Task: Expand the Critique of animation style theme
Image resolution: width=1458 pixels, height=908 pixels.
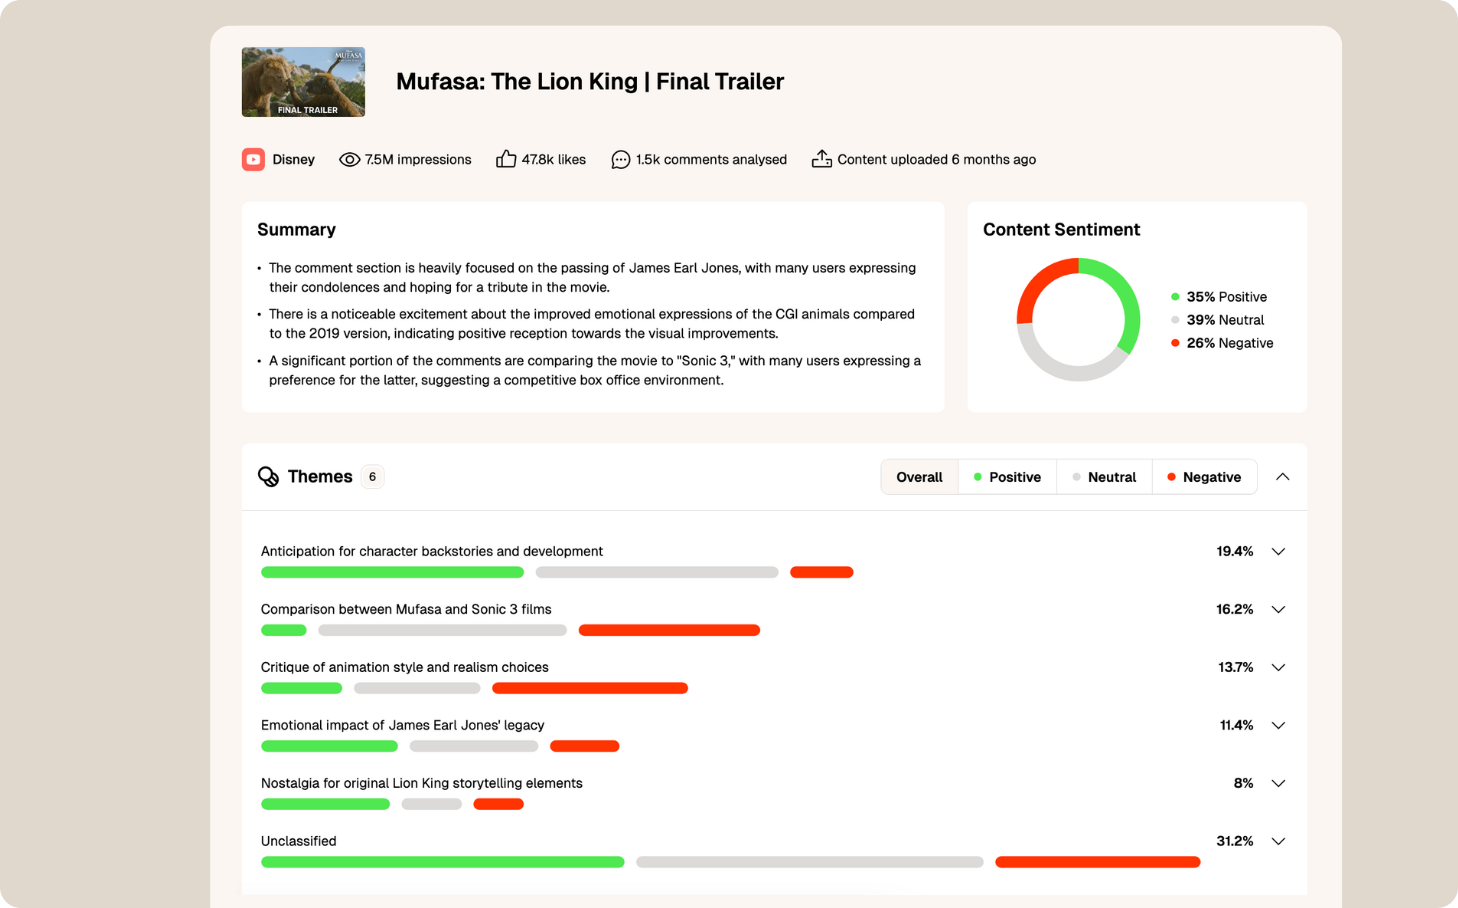Action: point(1278,668)
